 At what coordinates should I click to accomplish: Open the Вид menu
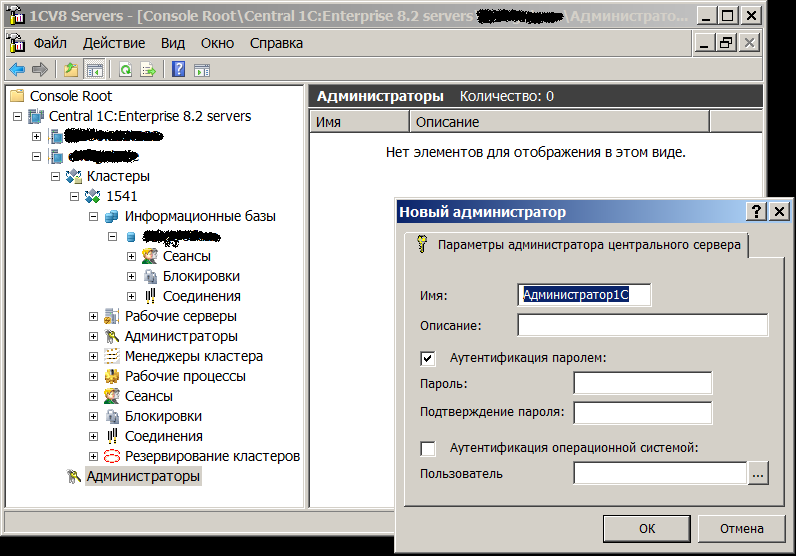pyautogui.click(x=173, y=43)
